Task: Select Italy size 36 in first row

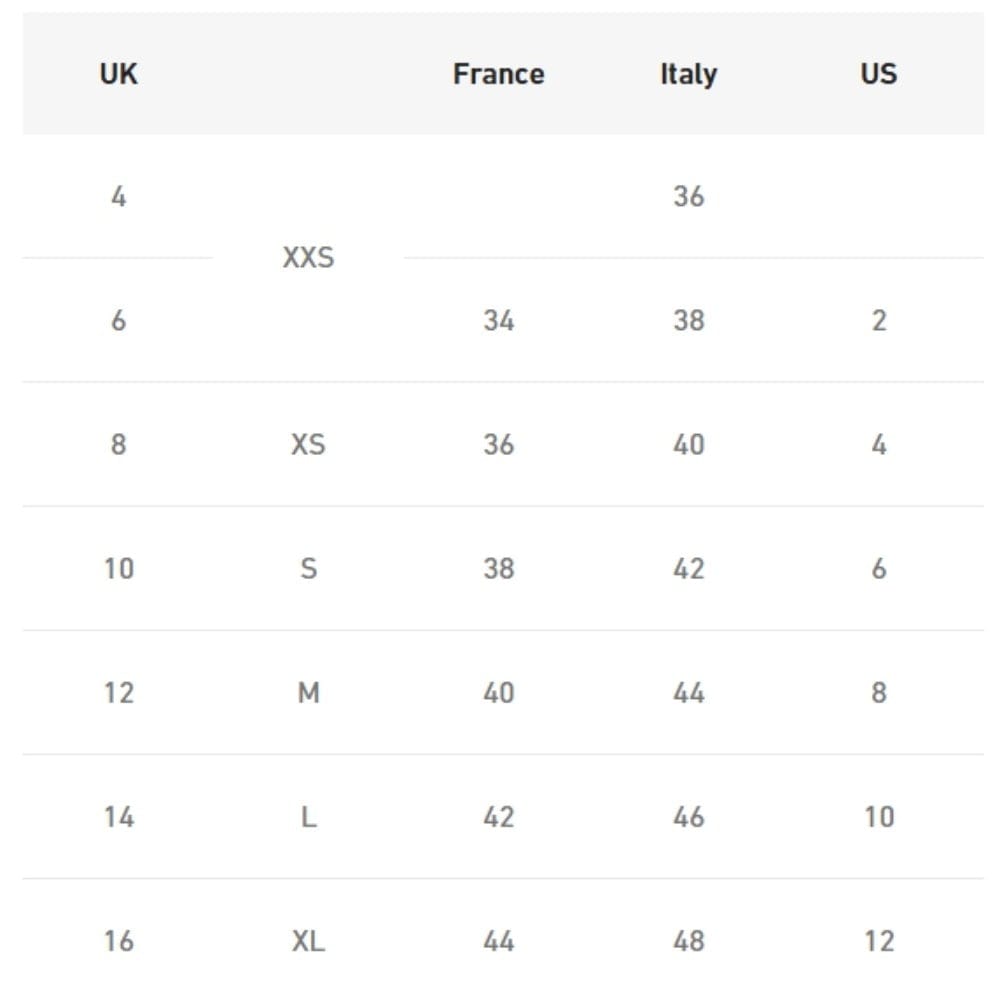Action: (x=688, y=196)
